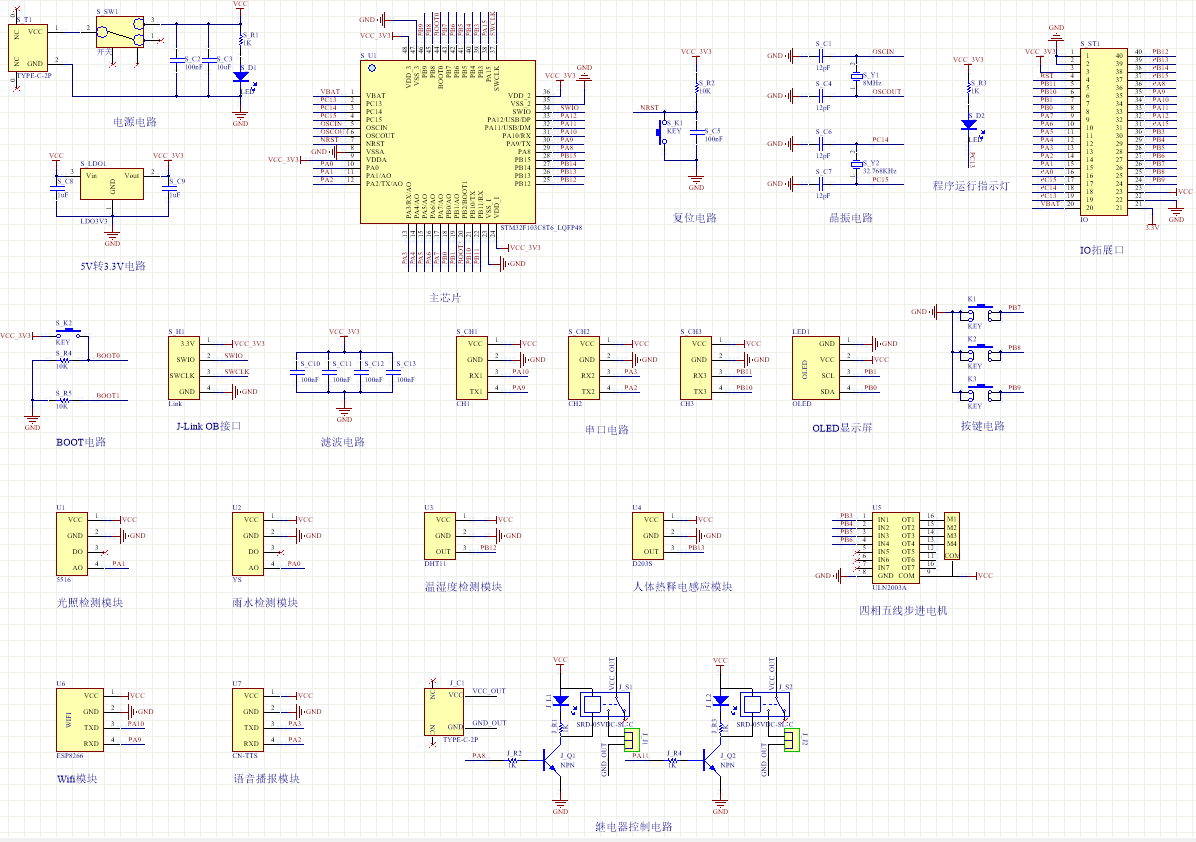Select the green J_J2 terminal block
1196x842 pixels.
point(792,740)
